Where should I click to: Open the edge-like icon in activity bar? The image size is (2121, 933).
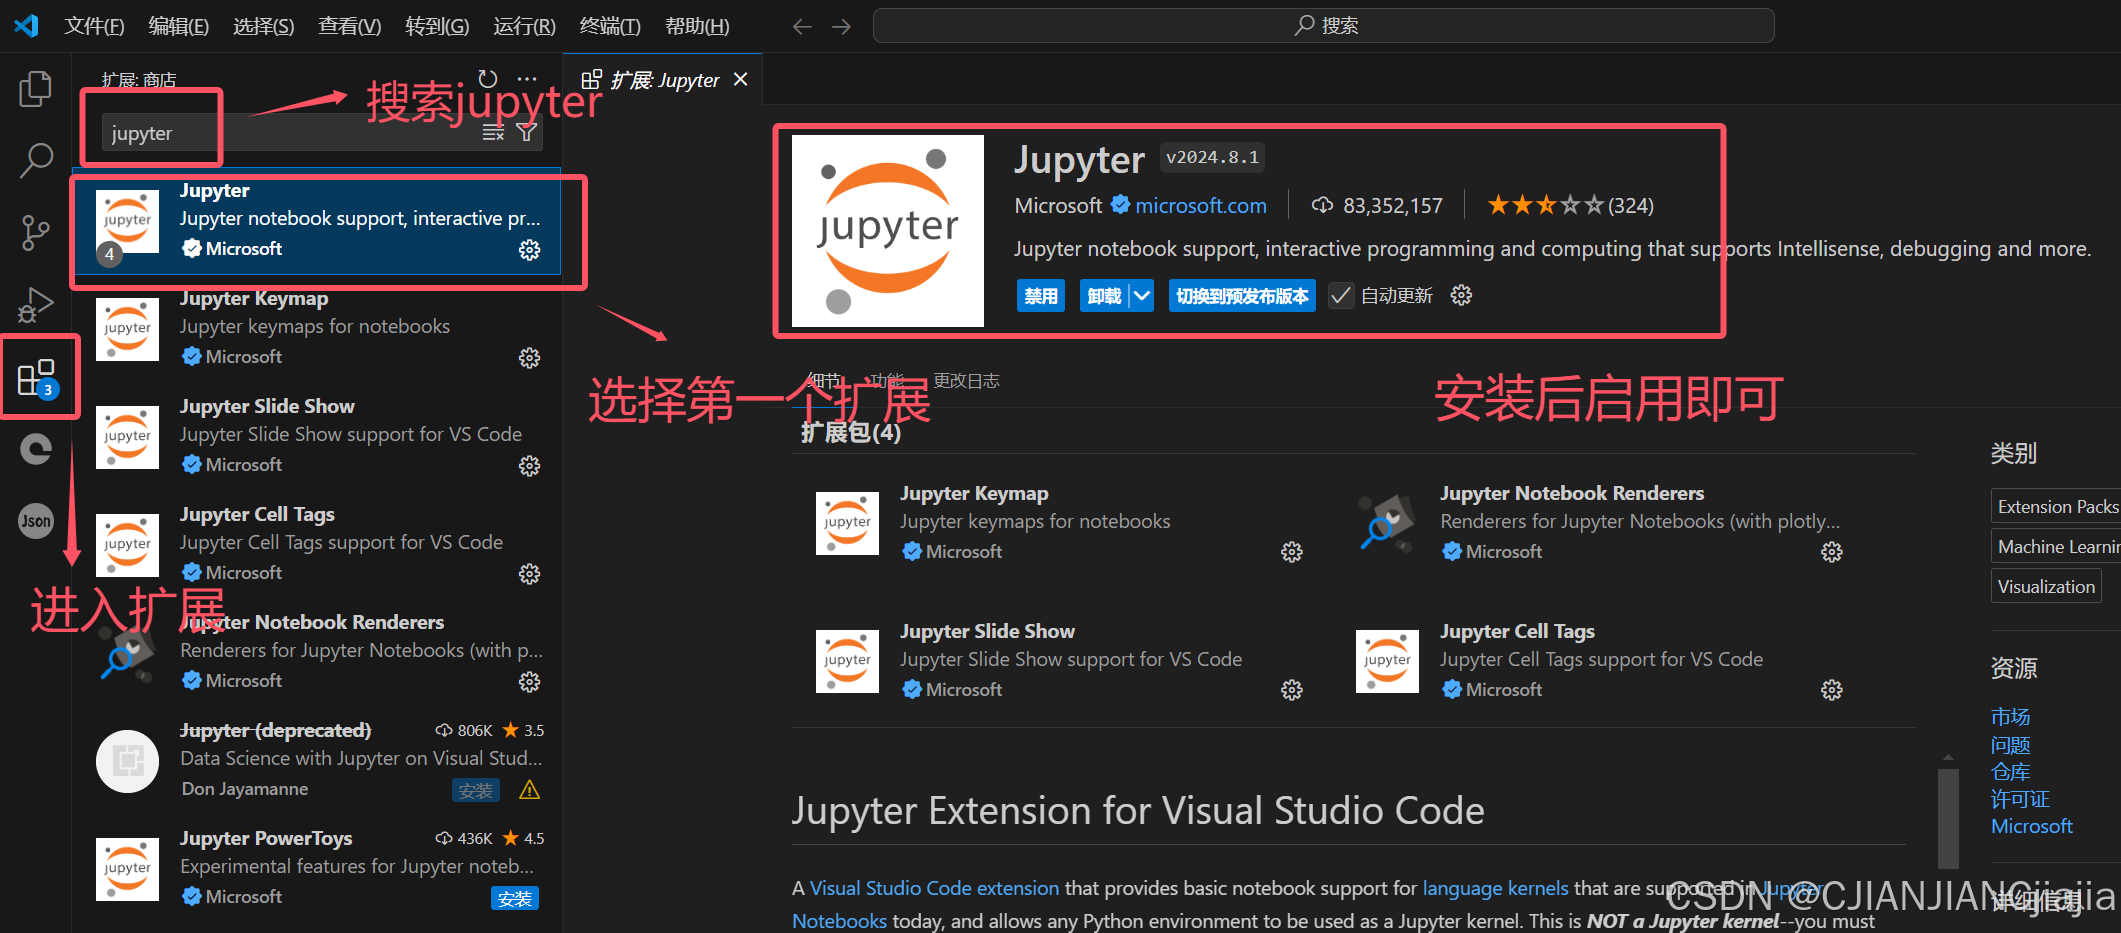pos(36,449)
